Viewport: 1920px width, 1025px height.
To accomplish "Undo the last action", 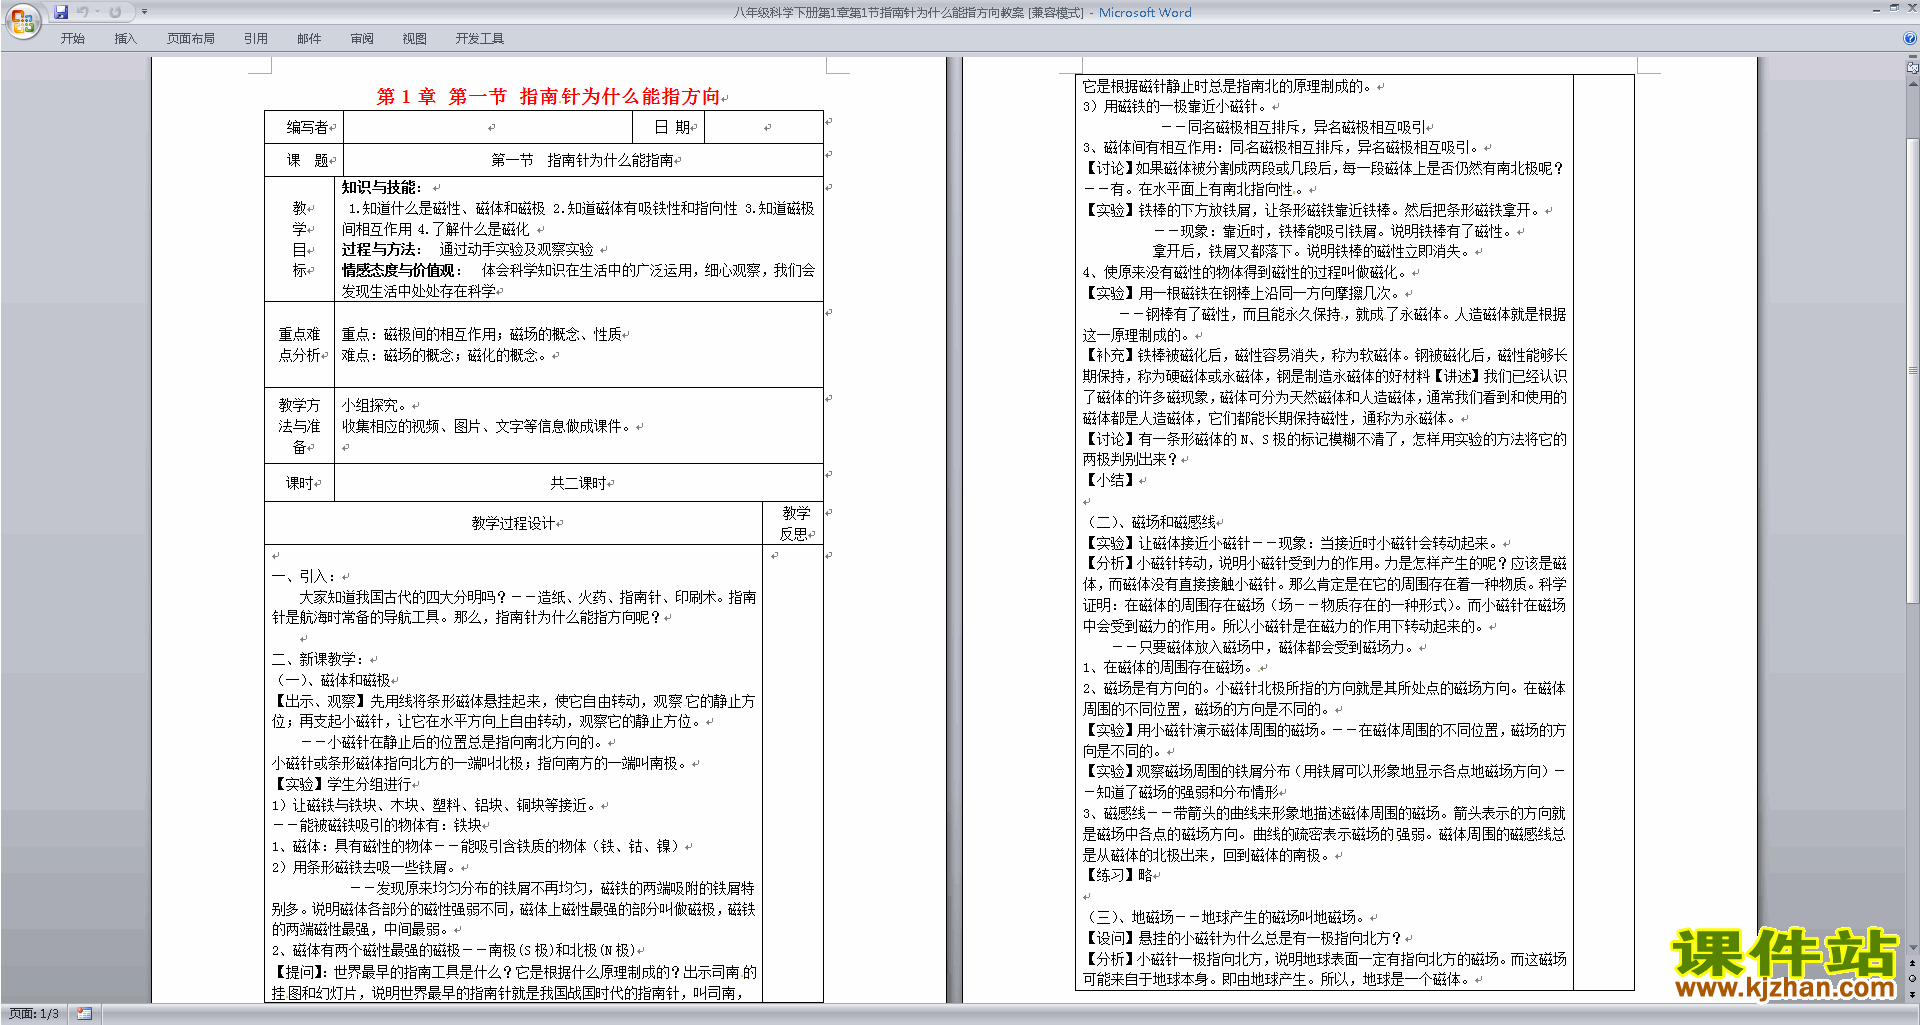I will tap(82, 12).
